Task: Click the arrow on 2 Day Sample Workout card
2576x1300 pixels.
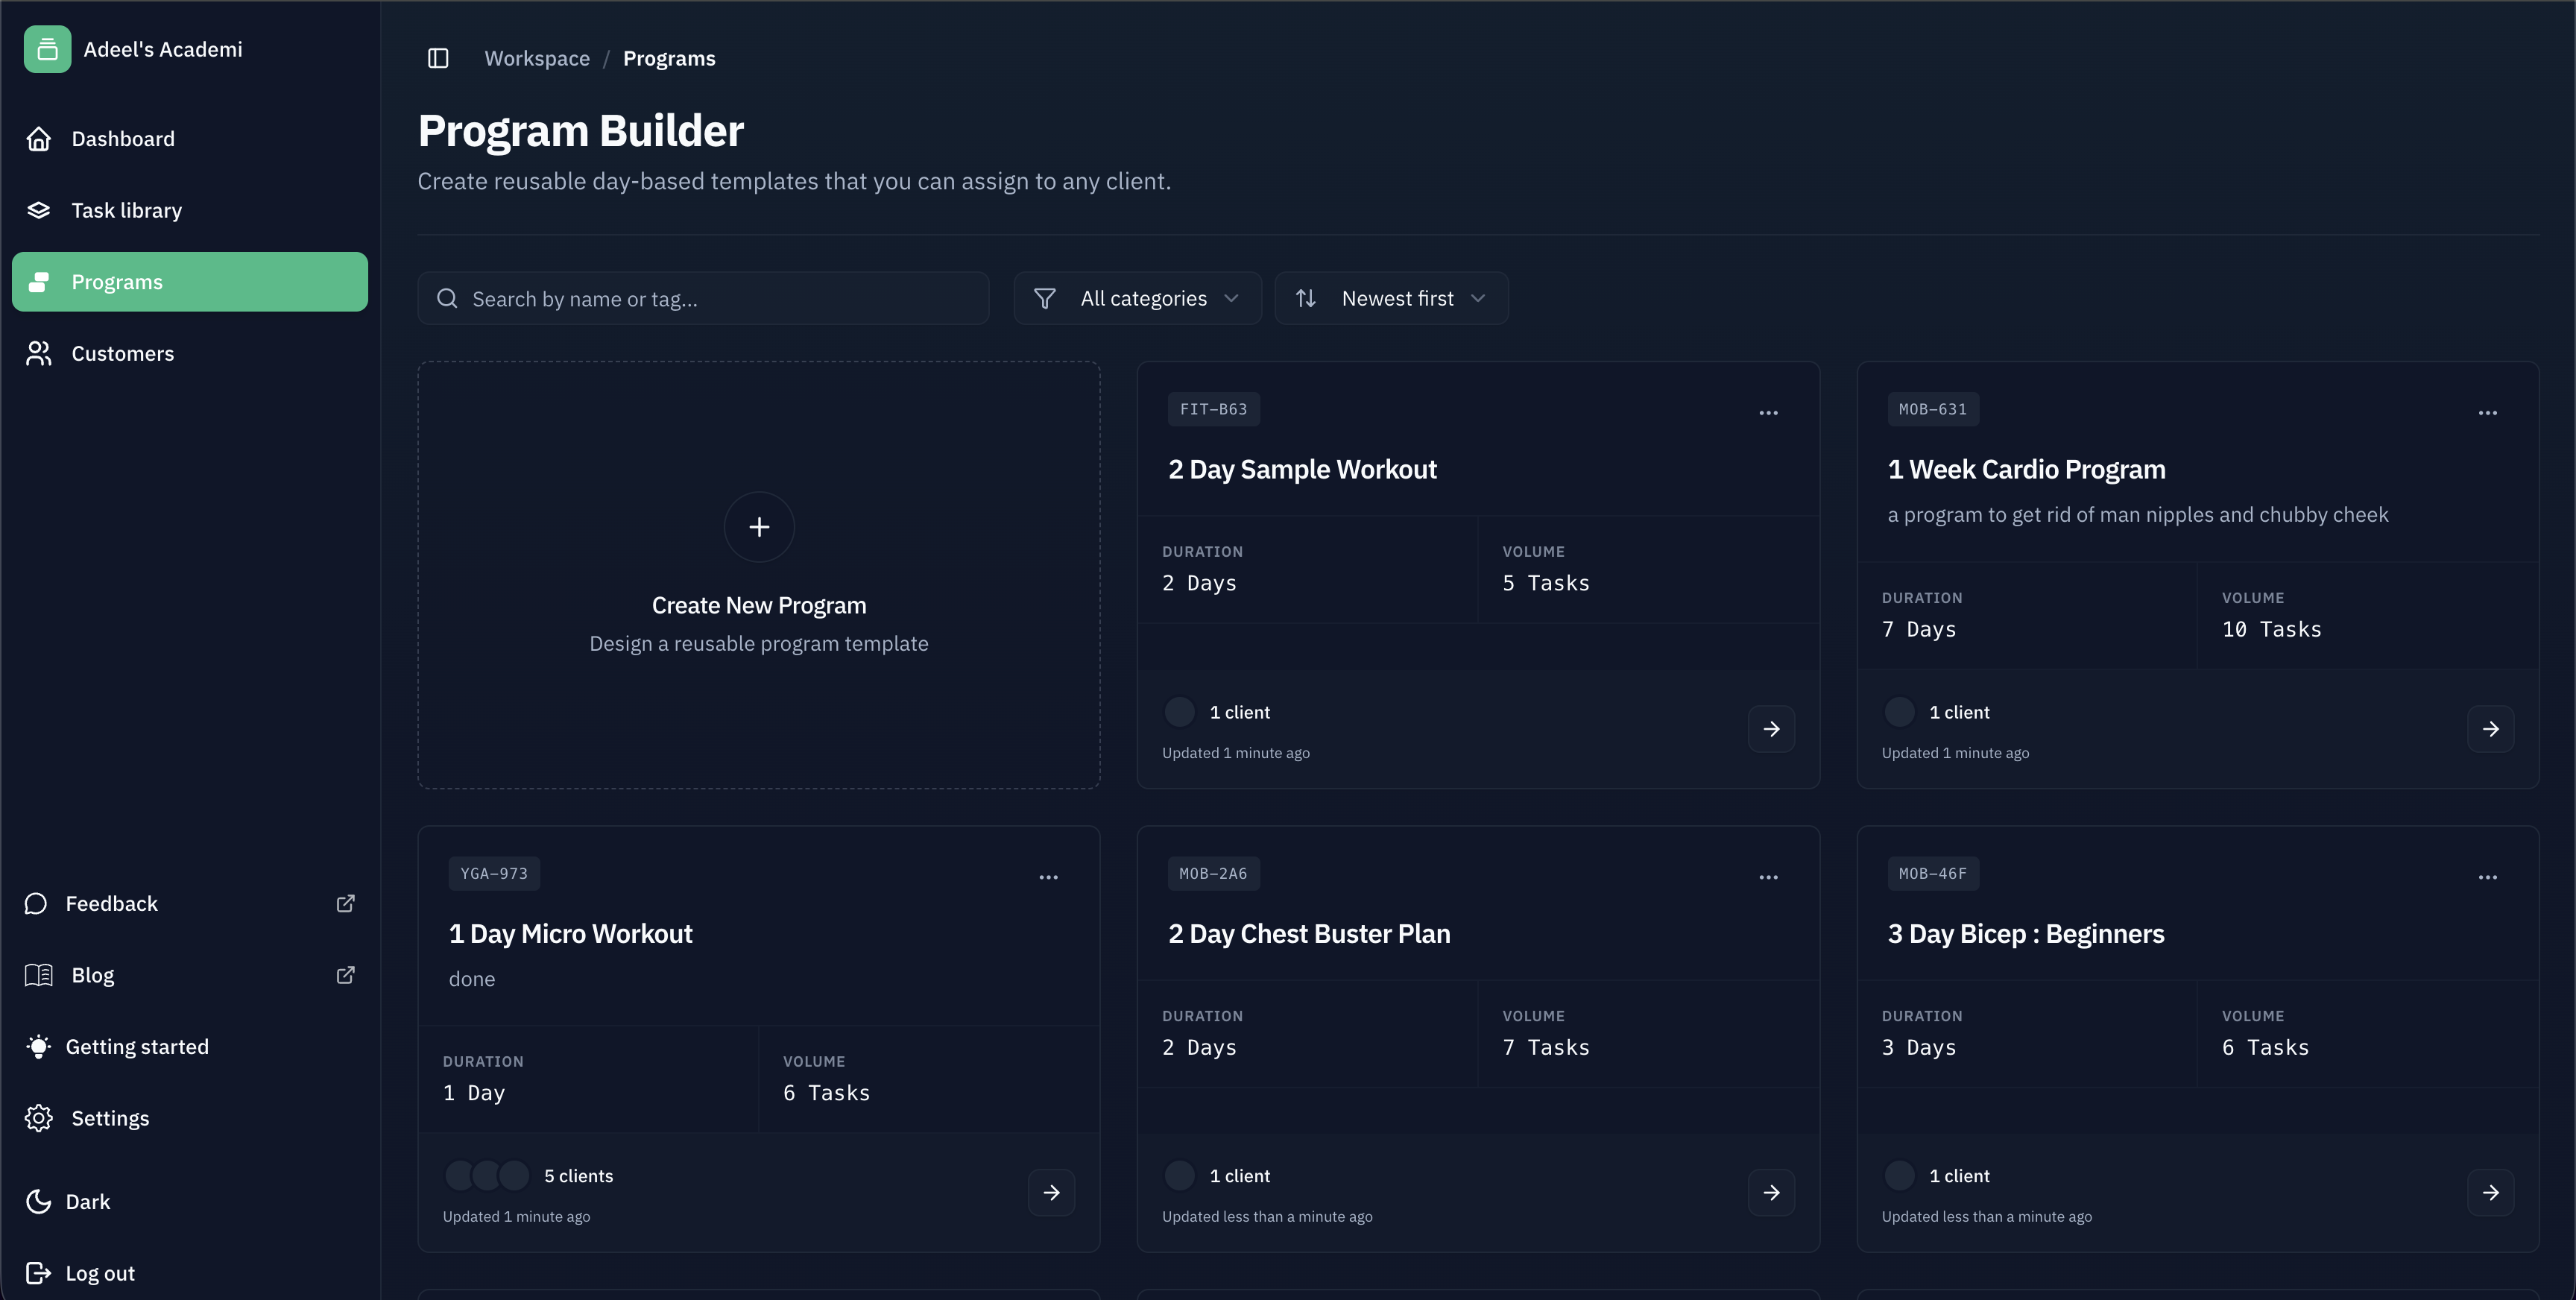Action: 1771,729
